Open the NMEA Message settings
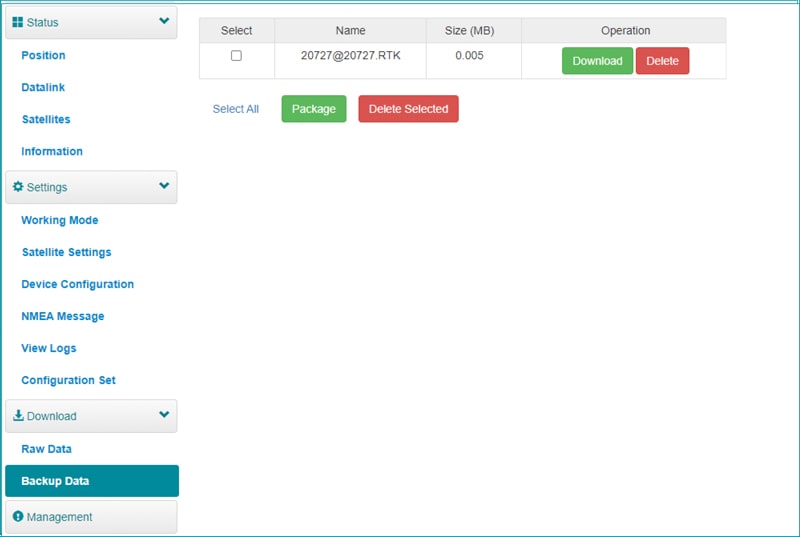800x537 pixels. pyautogui.click(x=63, y=316)
